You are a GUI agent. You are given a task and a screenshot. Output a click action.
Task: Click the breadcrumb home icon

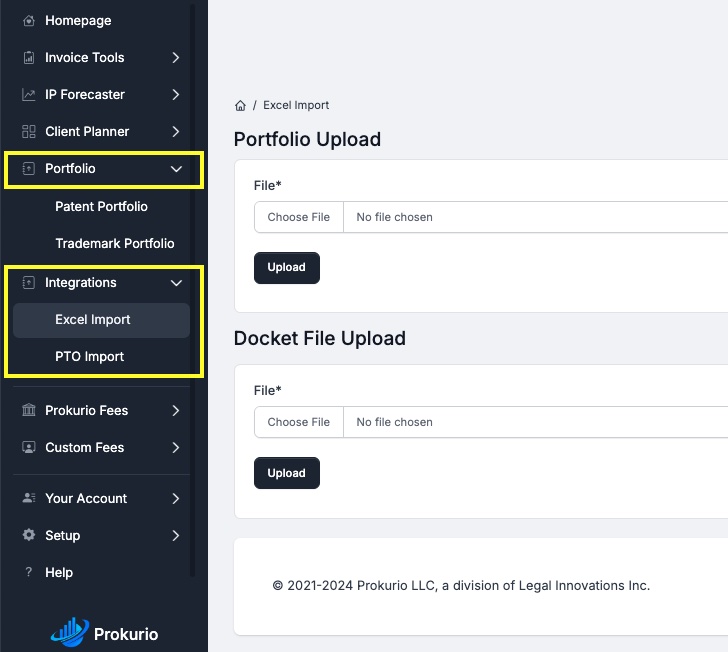click(240, 105)
